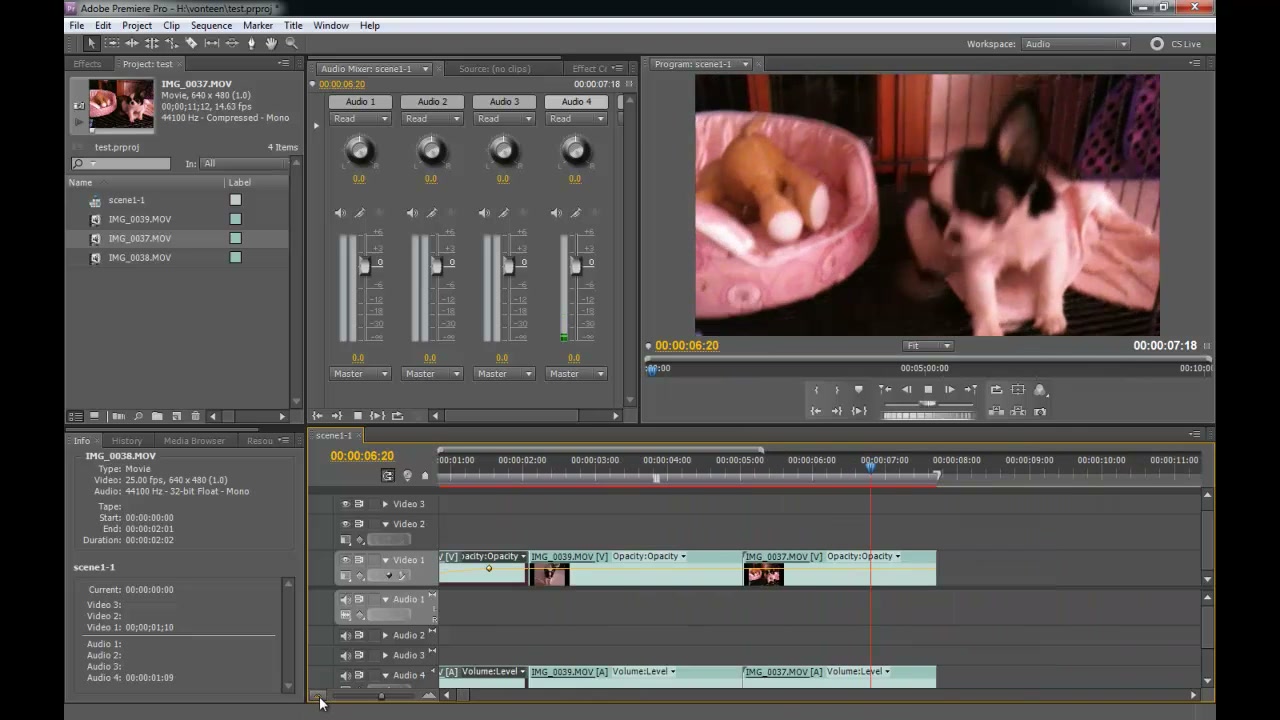Open the Marker menu

(x=258, y=25)
